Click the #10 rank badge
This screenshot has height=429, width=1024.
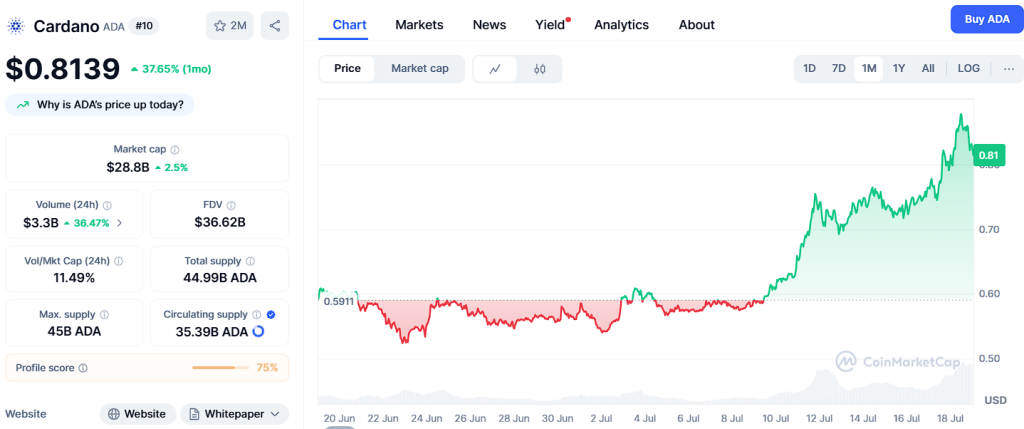click(143, 26)
